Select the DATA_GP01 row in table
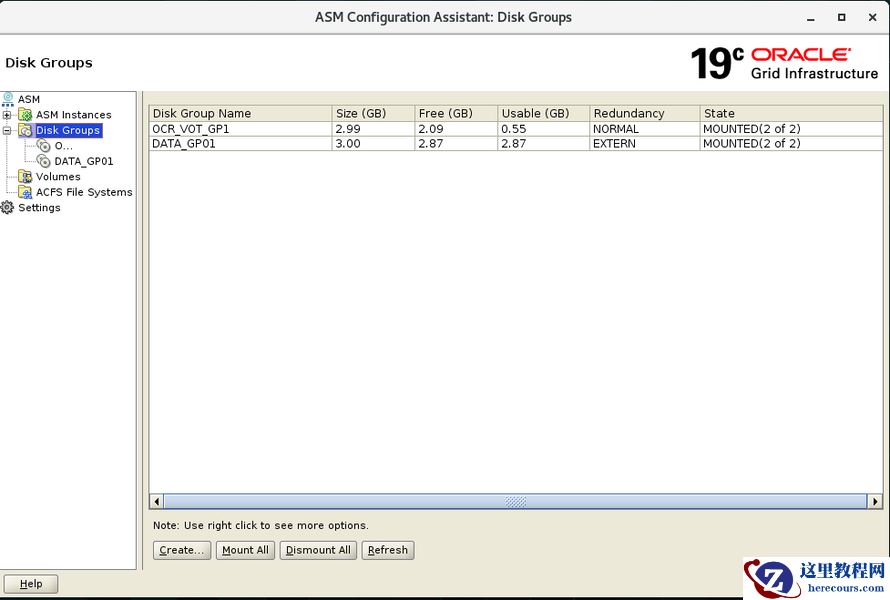890x600 pixels. (x=240, y=144)
